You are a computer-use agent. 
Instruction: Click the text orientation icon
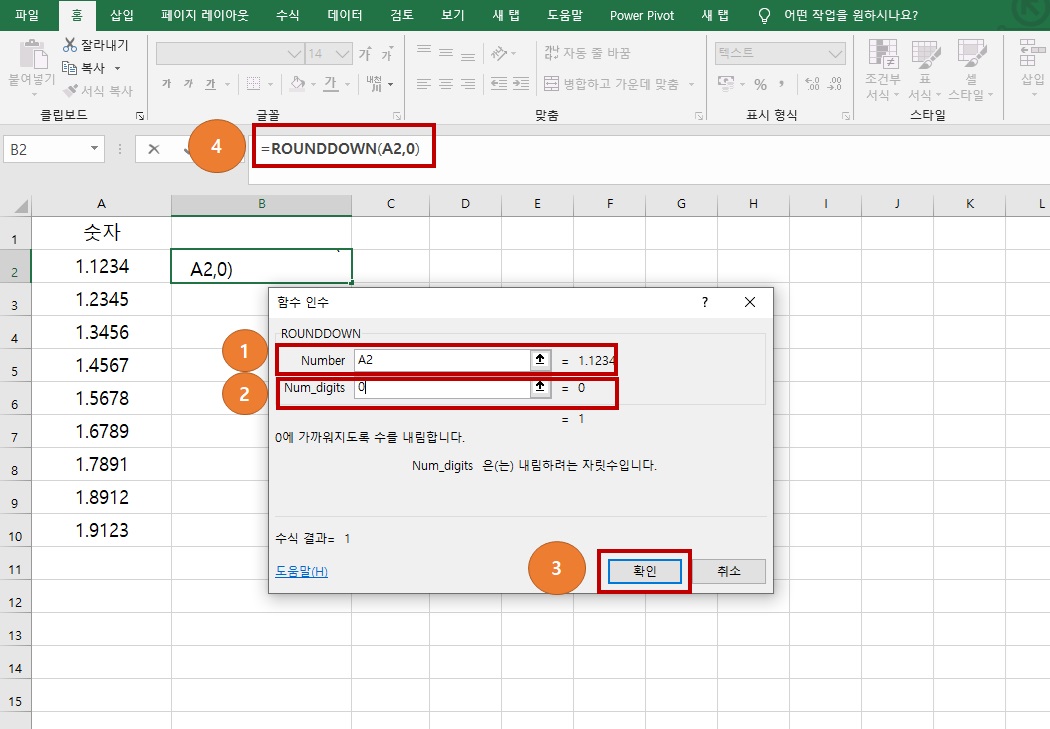pos(500,53)
